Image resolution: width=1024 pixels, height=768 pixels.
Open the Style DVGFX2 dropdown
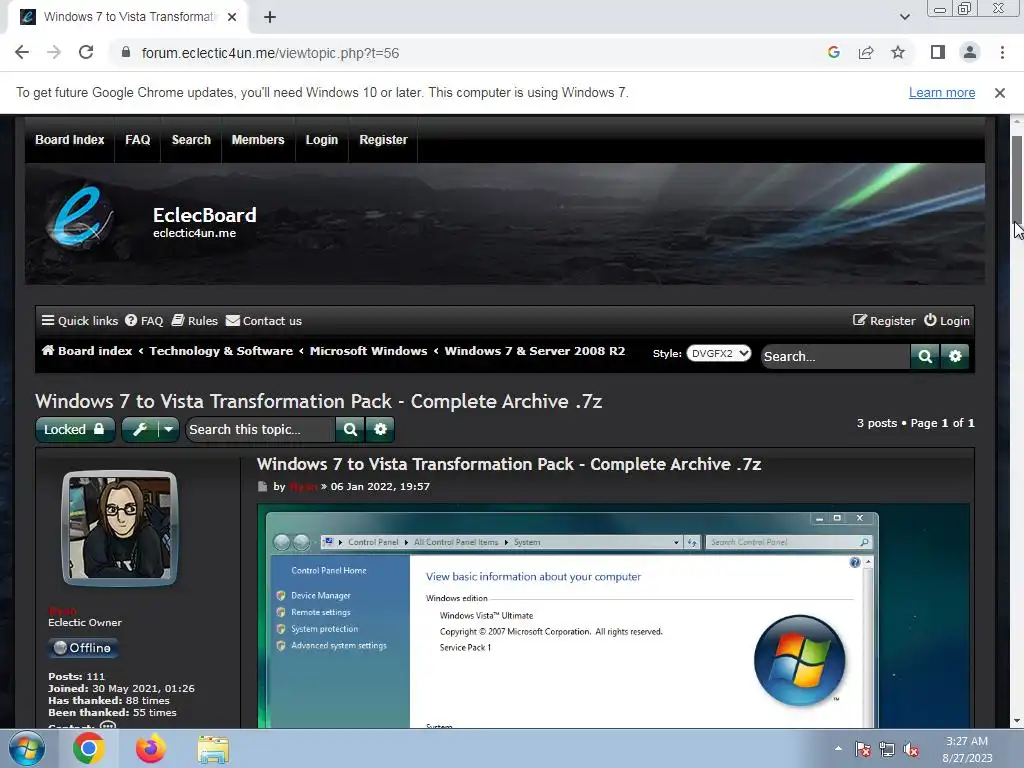[718, 353]
